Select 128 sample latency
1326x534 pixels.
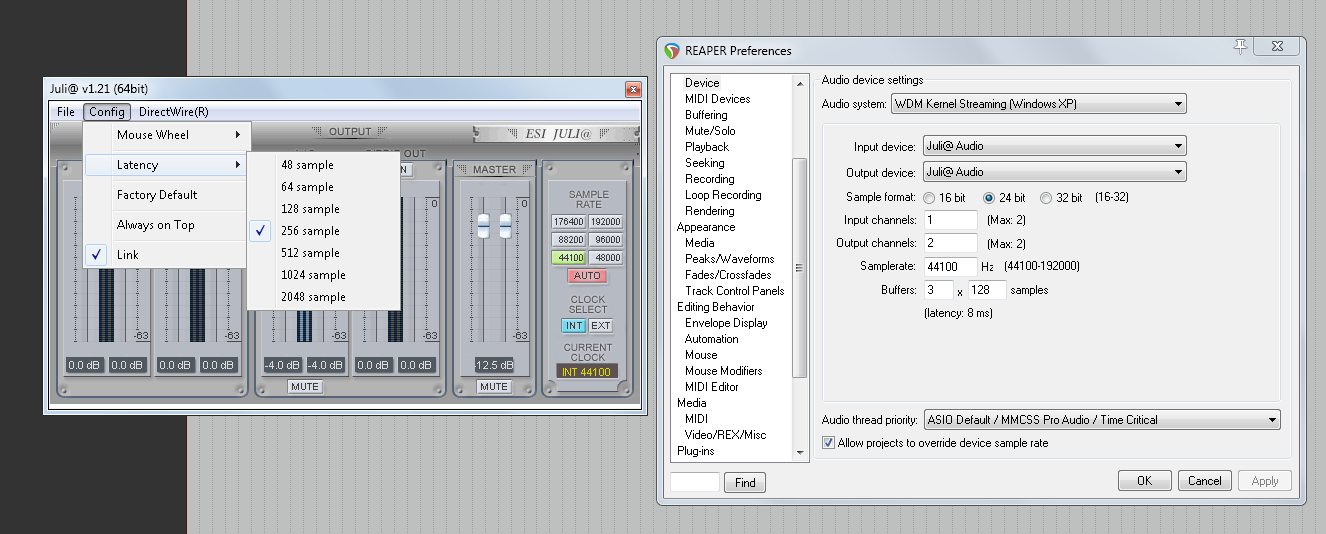coord(324,209)
